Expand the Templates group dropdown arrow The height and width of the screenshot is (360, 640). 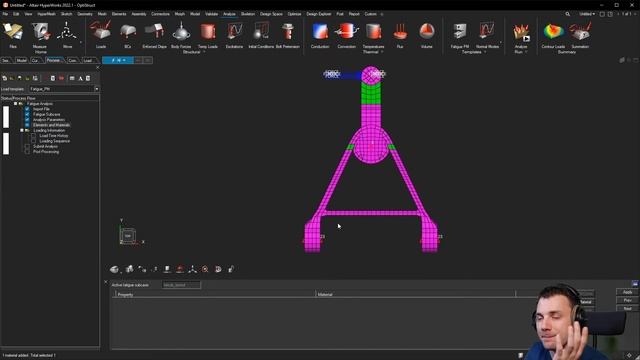click(x=485, y=52)
